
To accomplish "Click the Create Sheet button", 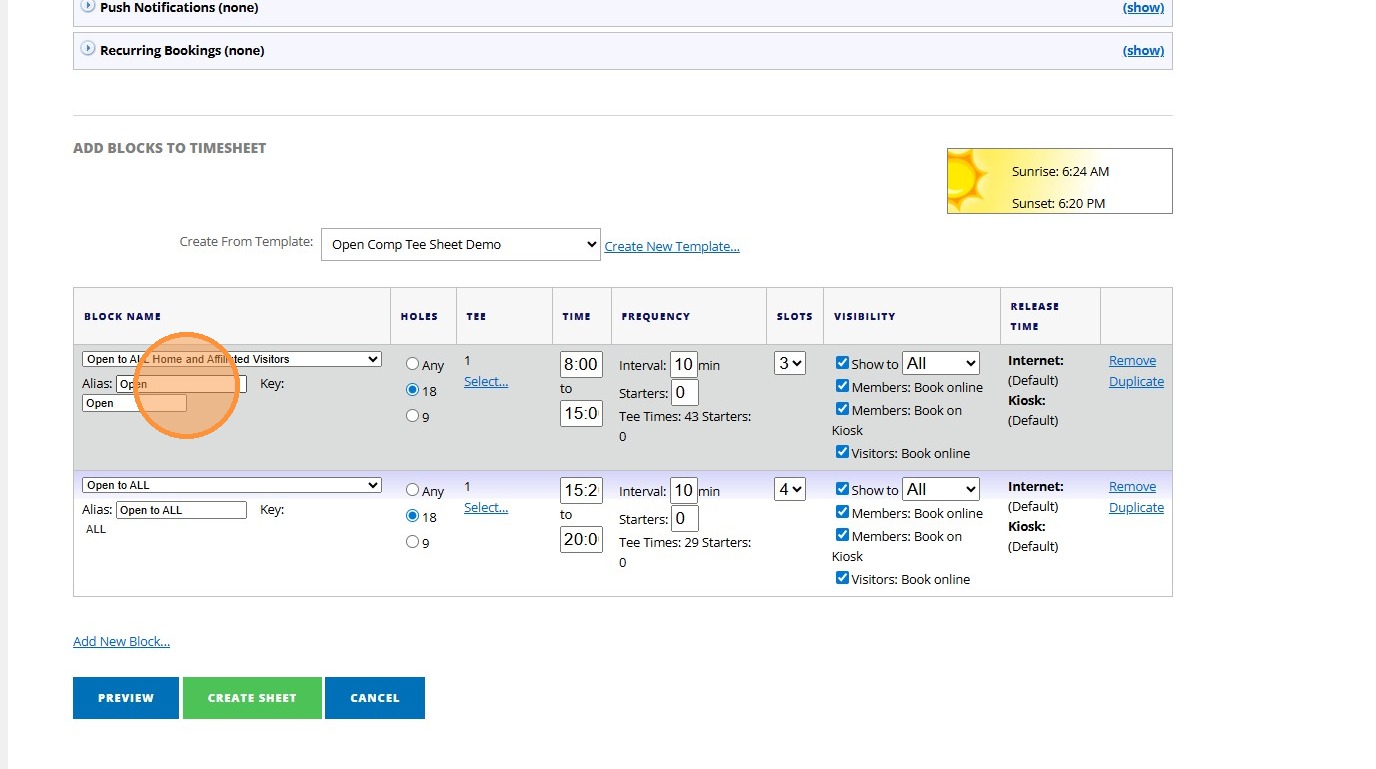I will coord(252,698).
